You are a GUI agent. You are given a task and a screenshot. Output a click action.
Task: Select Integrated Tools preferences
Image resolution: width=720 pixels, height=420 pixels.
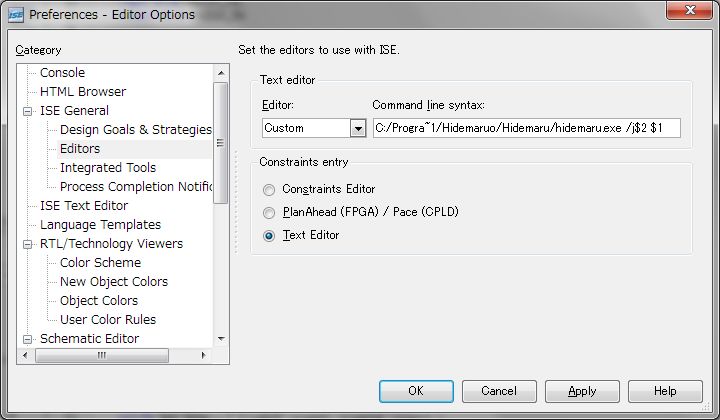coord(108,168)
